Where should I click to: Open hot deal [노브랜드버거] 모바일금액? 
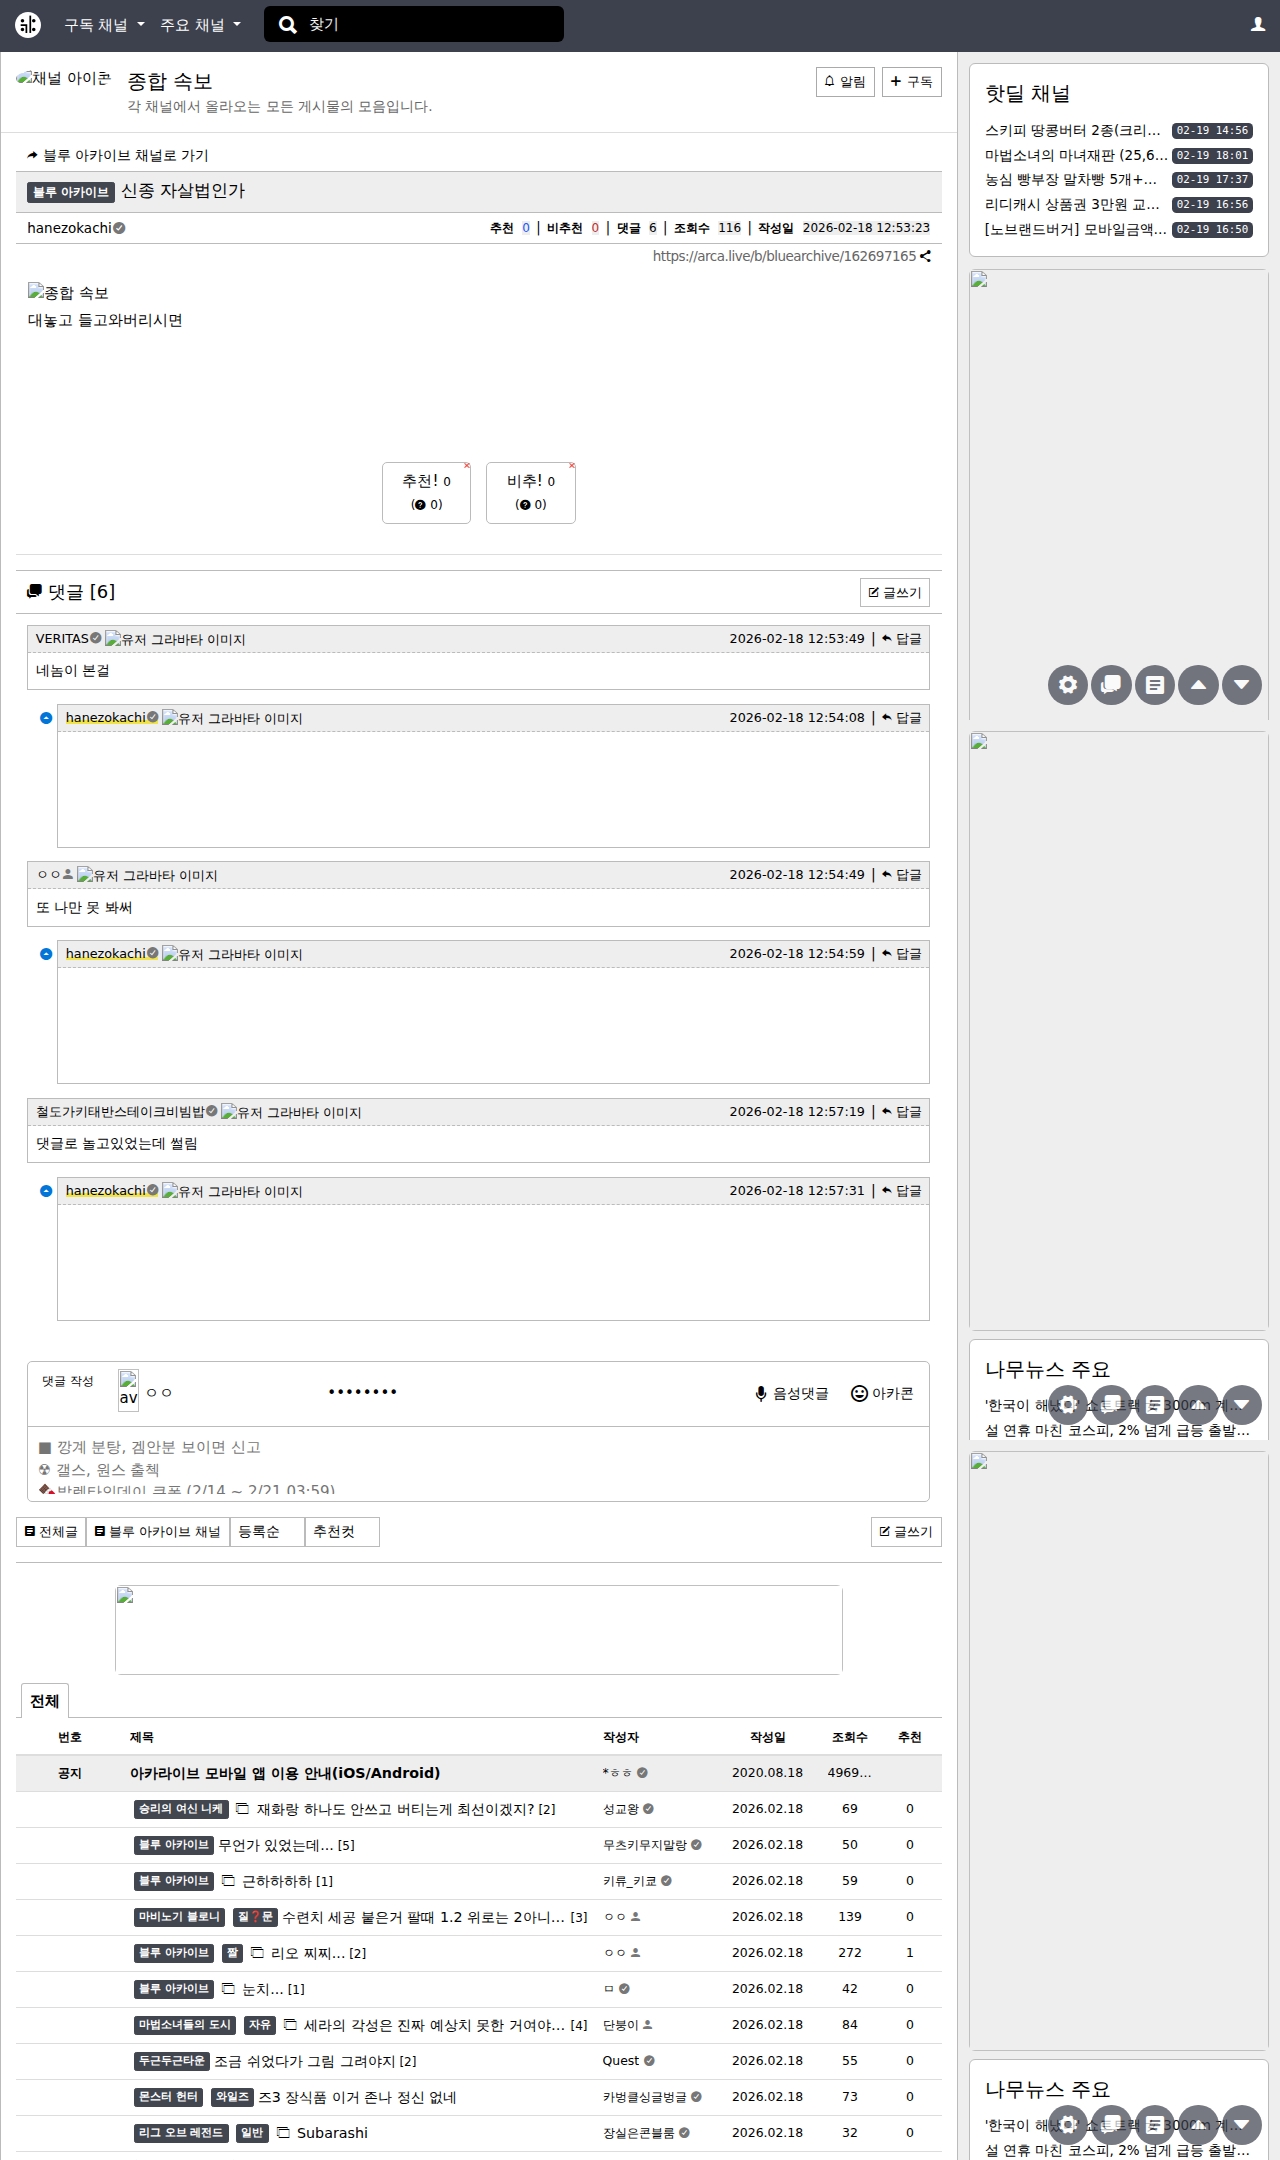pyautogui.click(x=1076, y=229)
